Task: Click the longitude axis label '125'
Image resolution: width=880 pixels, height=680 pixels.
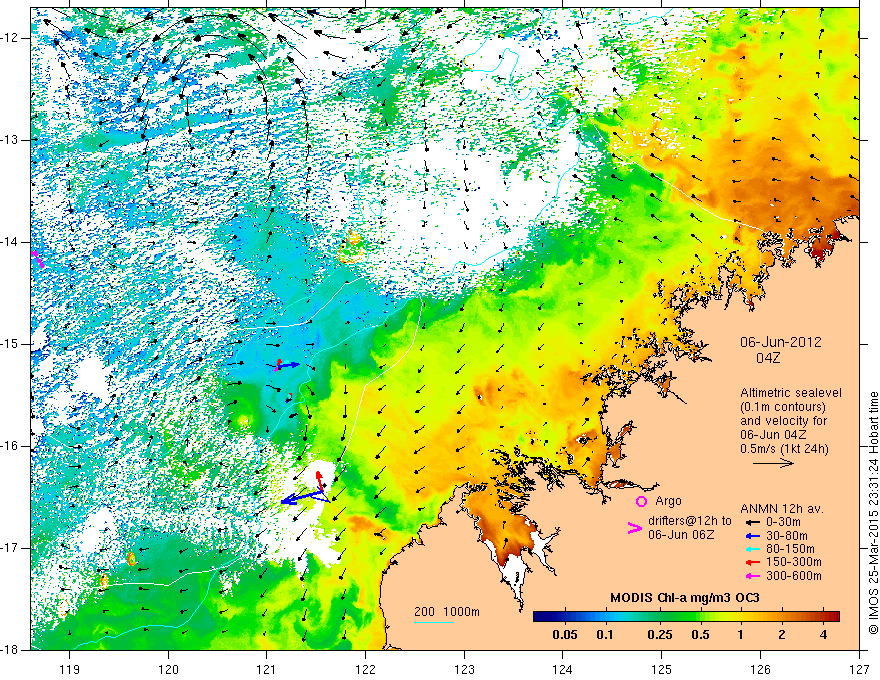Action: coord(662,669)
